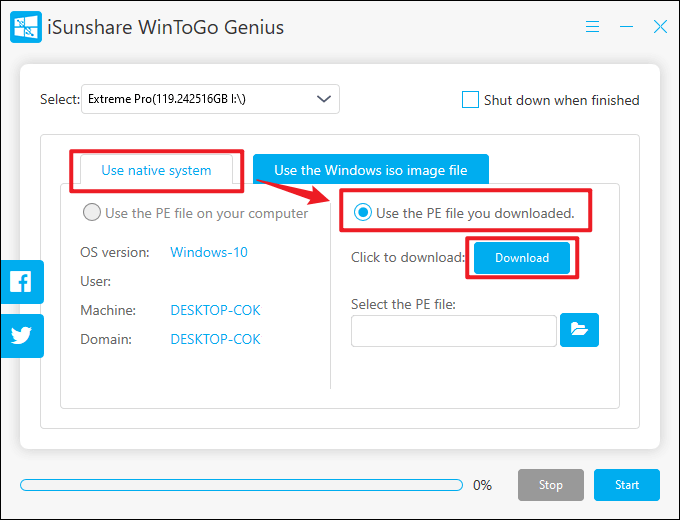
Task: Click the Download button
Action: [522, 258]
